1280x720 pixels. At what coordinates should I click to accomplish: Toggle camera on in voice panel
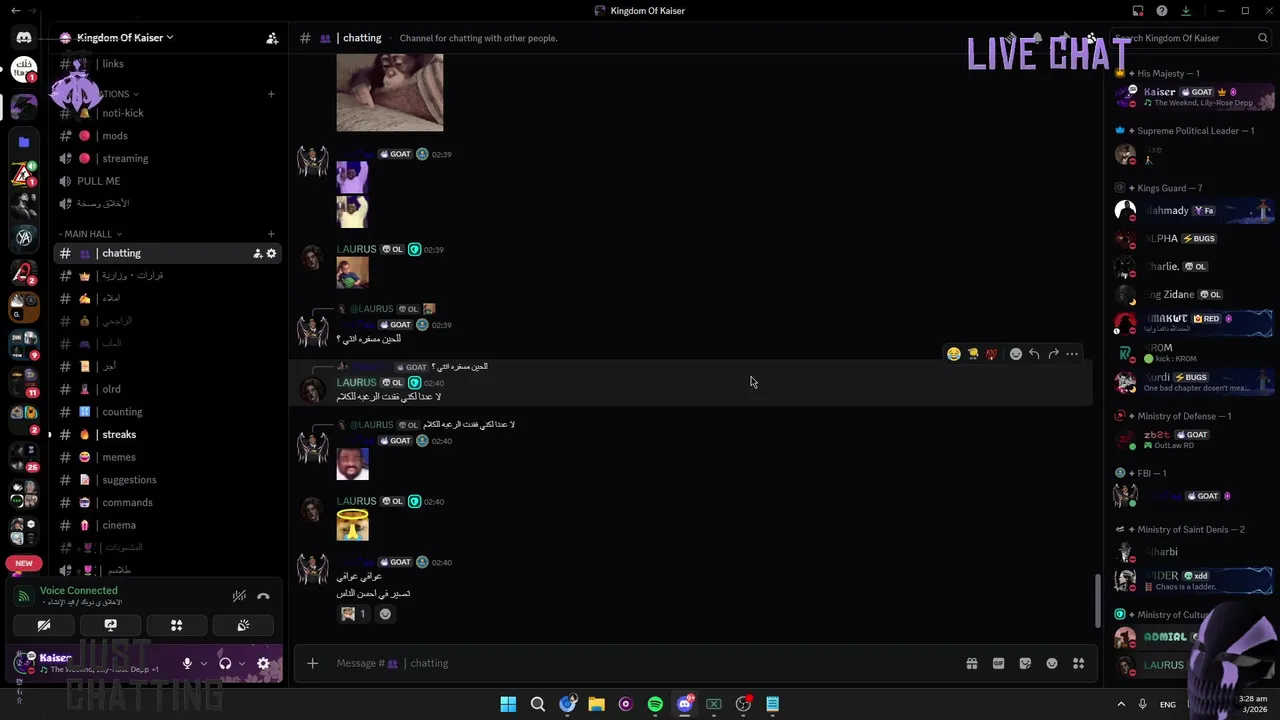tap(44, 625)
